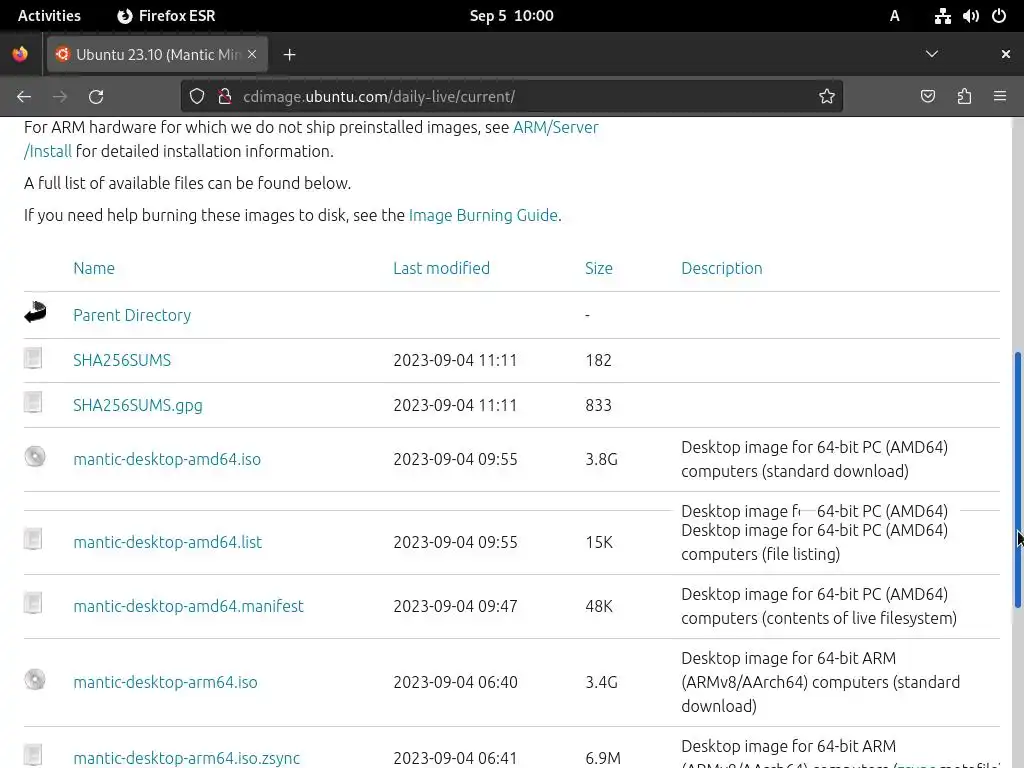Screen dimensions: 1024x768
Task: Click the vertical page scrollbar thumb
Action: (x=1017, y=480)
